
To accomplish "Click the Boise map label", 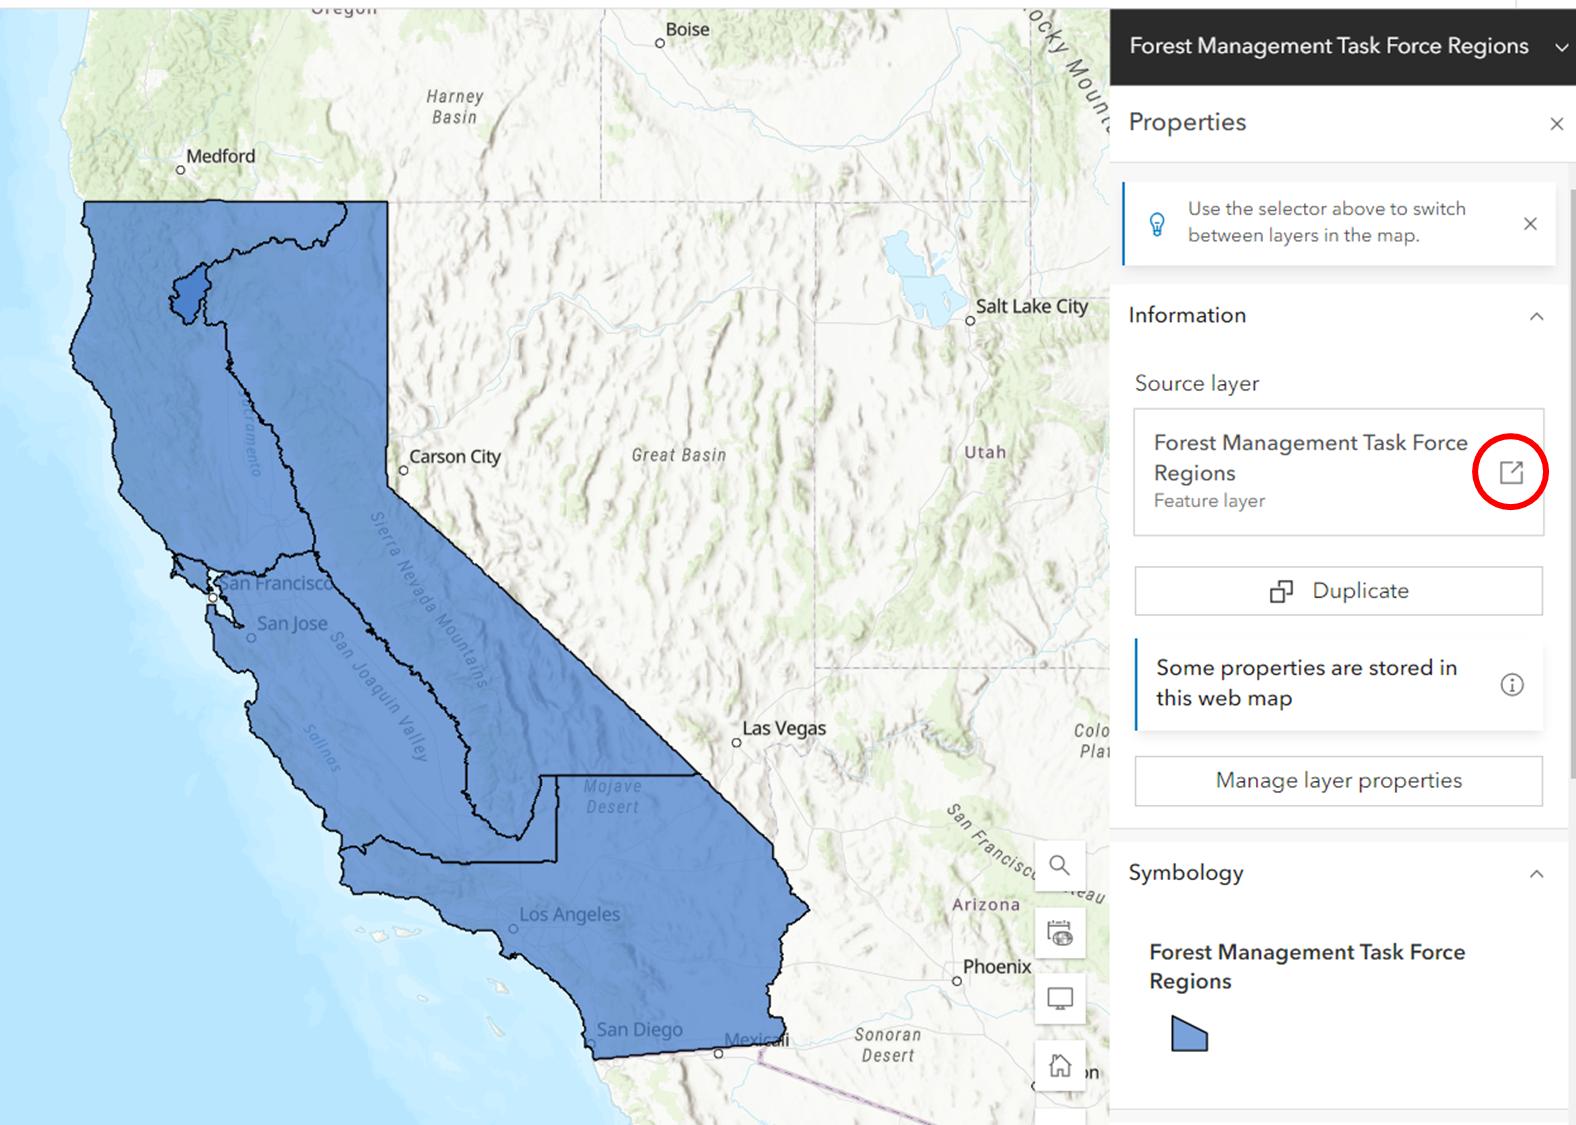I will (x=687, y=30).
